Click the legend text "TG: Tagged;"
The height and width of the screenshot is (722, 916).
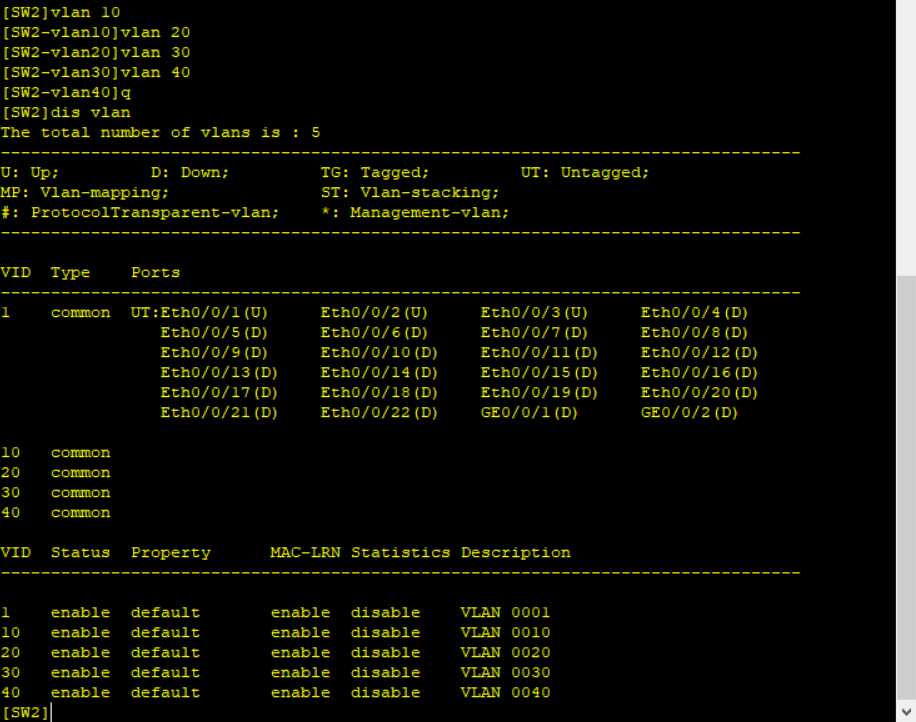375,172
